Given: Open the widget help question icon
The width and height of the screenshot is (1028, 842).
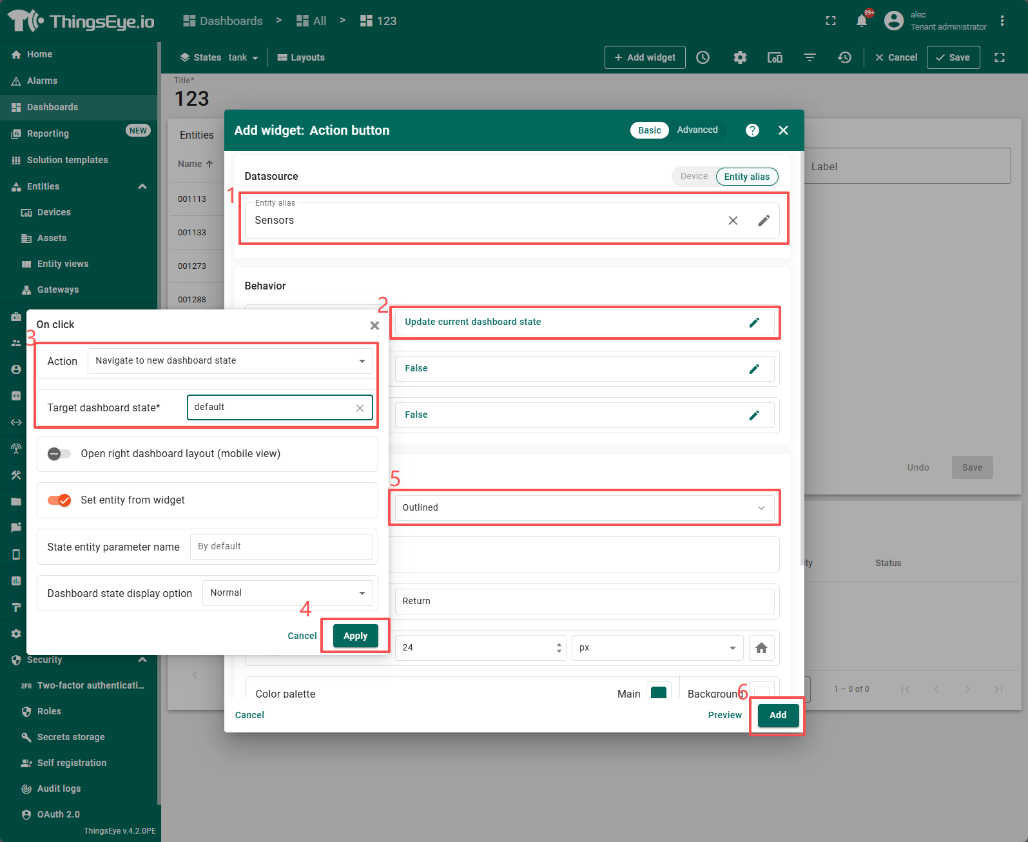Looking at the screenshot, I should point(752,130).
